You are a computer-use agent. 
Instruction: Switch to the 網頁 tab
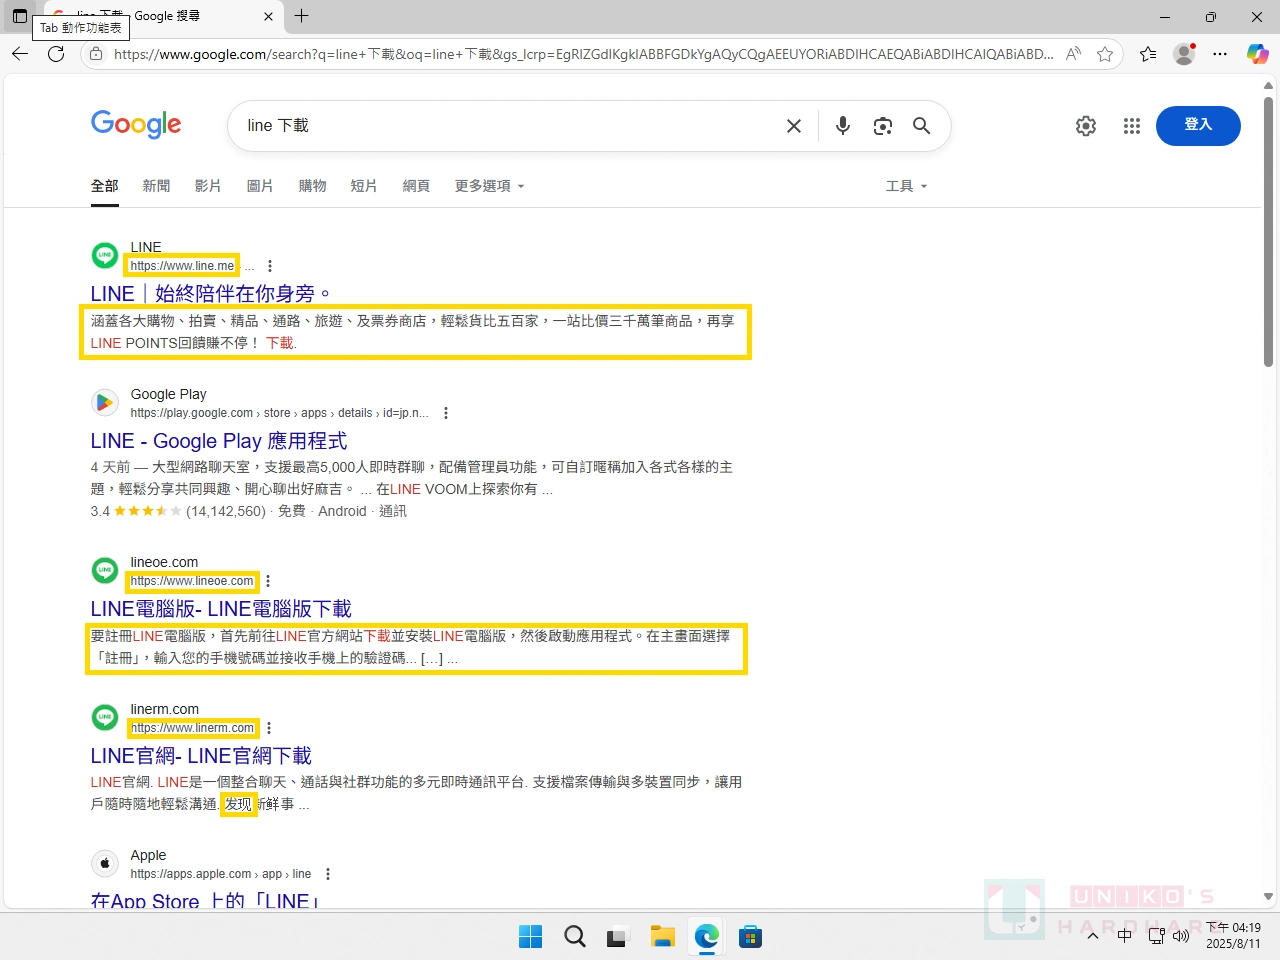pyautogui.click(x=416, y=186)
